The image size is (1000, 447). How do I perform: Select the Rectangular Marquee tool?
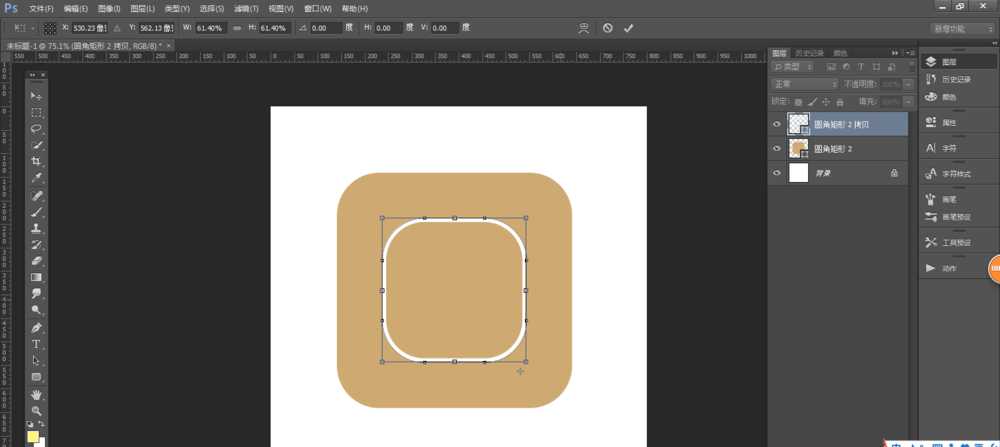point(36,113)
